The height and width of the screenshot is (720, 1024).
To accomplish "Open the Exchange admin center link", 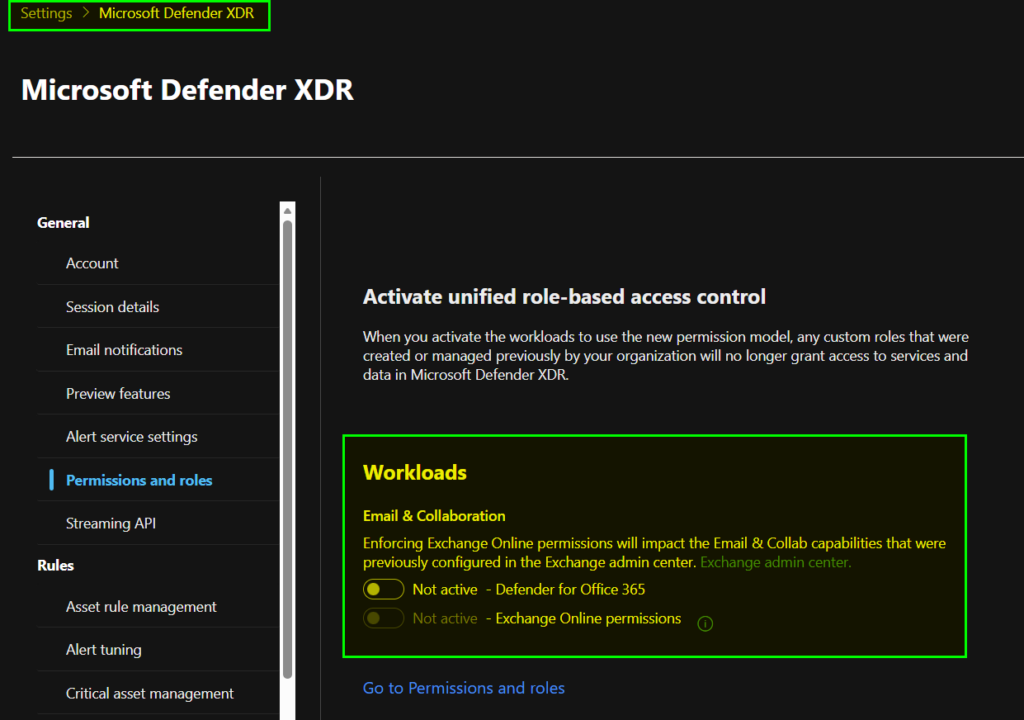I will coord(775,562).
